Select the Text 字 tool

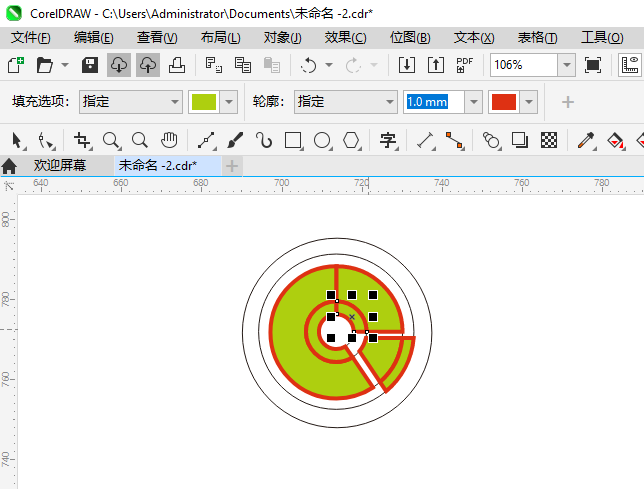point(389,140)
